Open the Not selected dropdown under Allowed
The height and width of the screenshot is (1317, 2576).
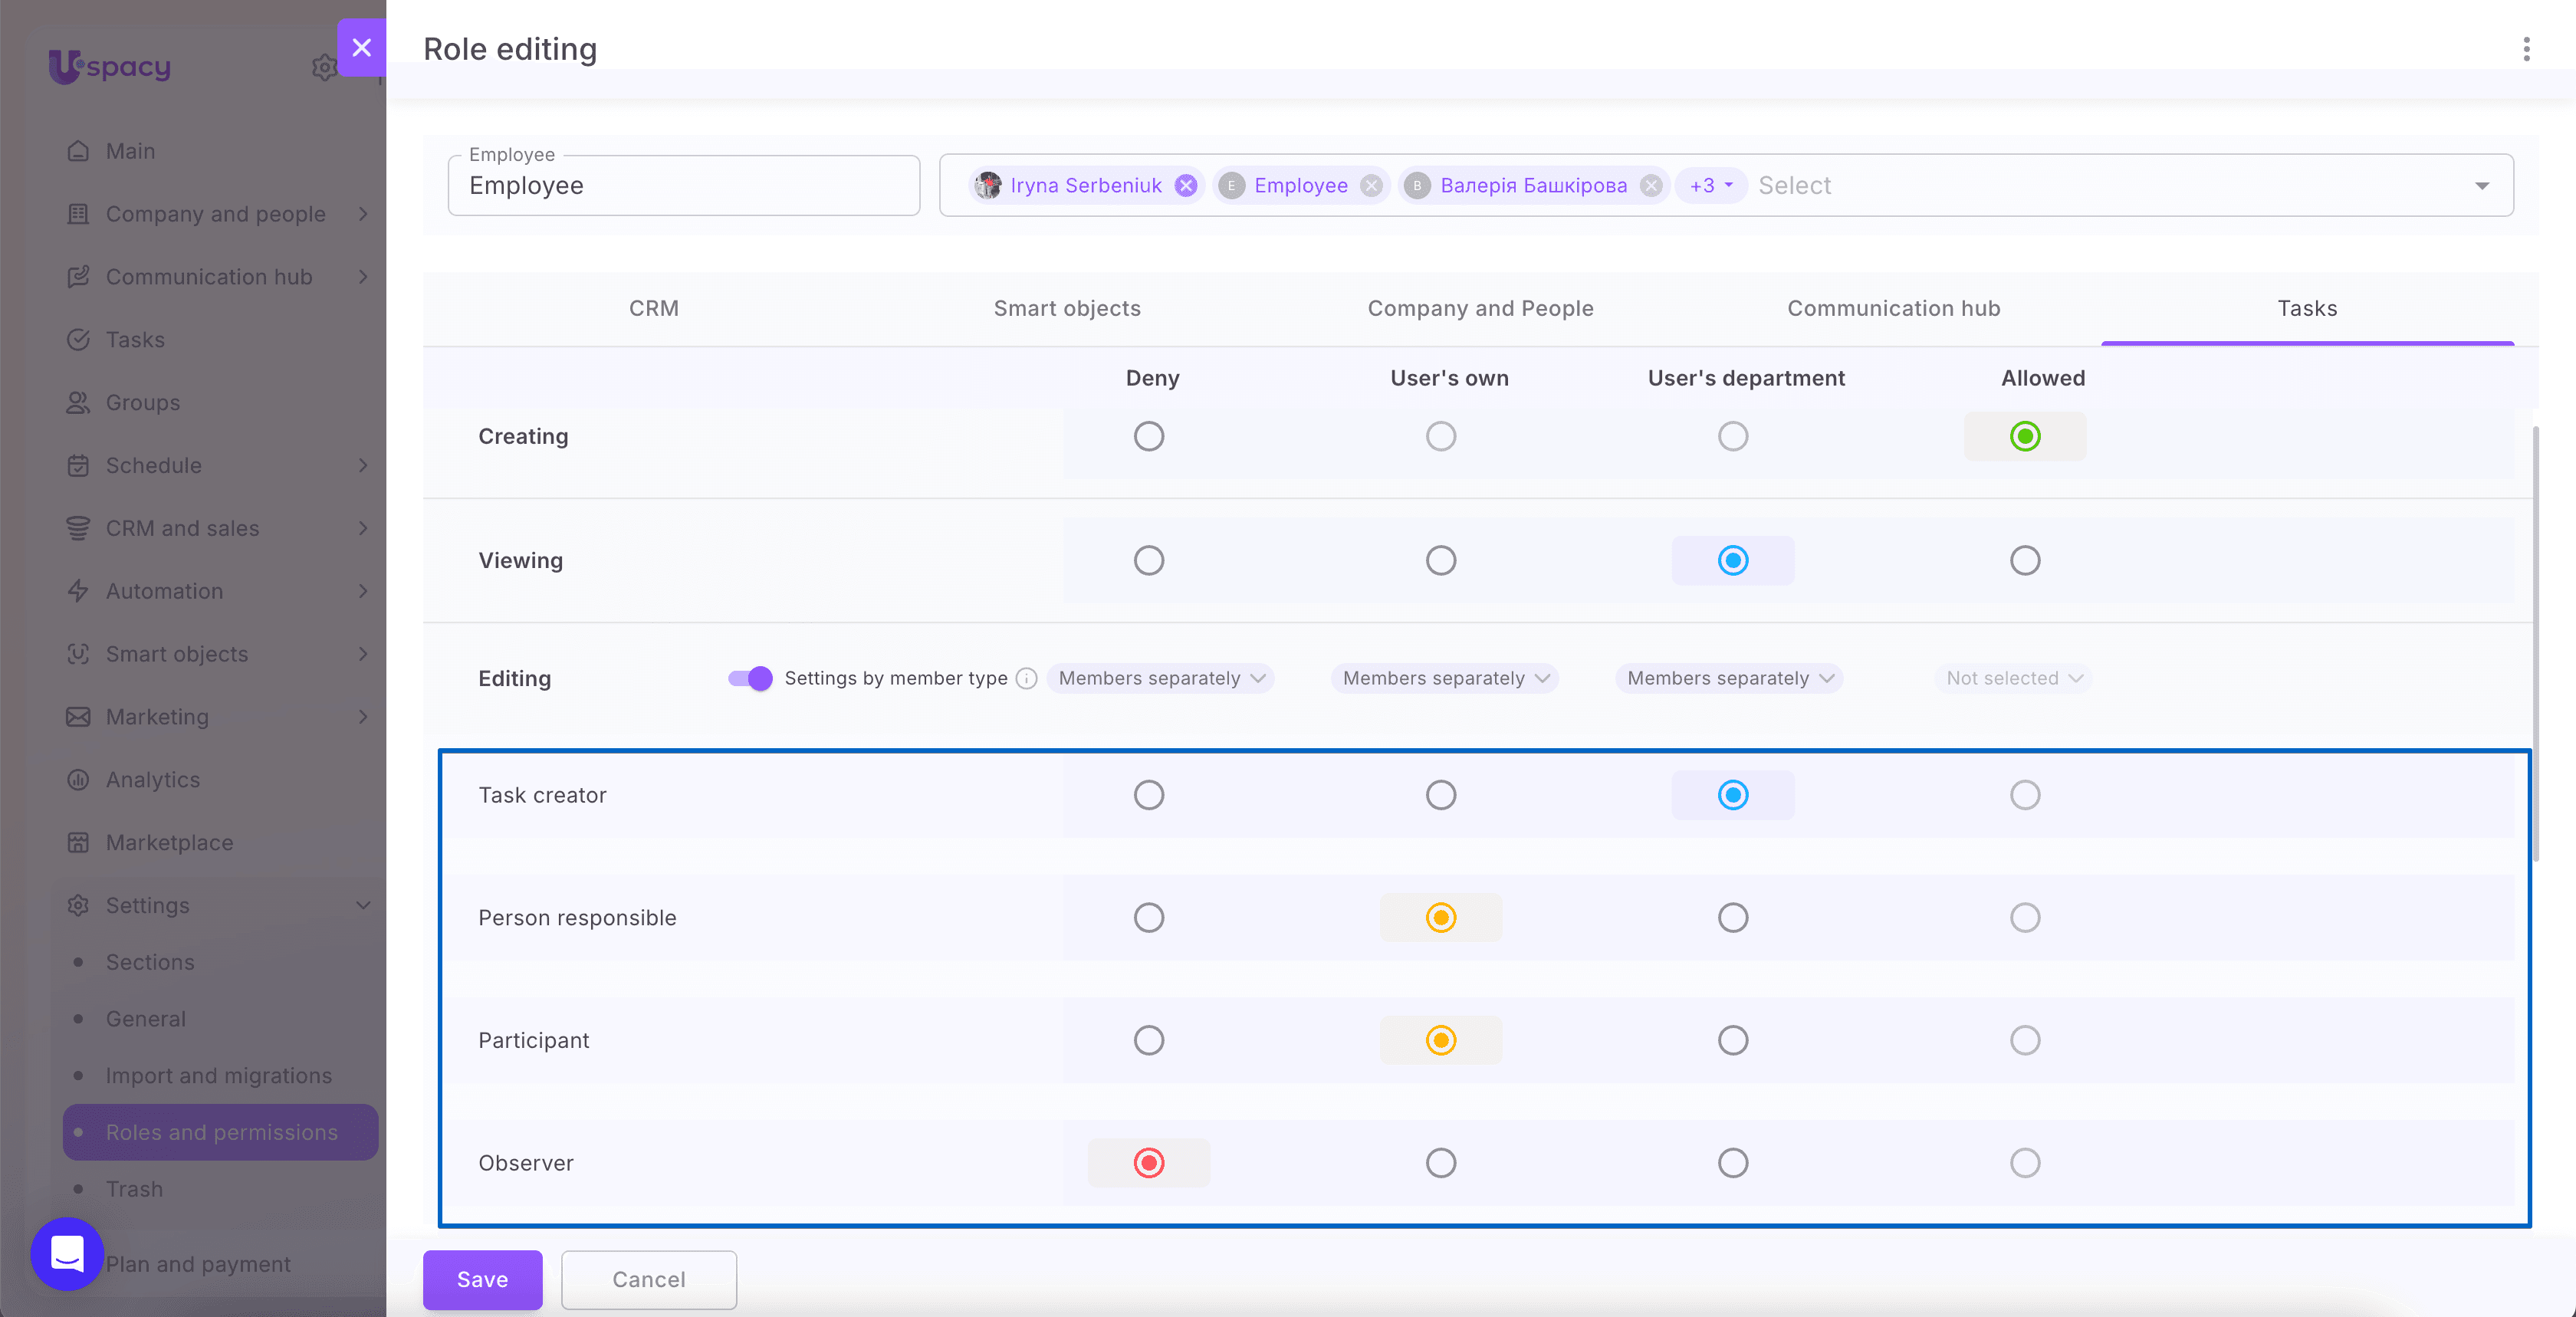[2013, 678]
